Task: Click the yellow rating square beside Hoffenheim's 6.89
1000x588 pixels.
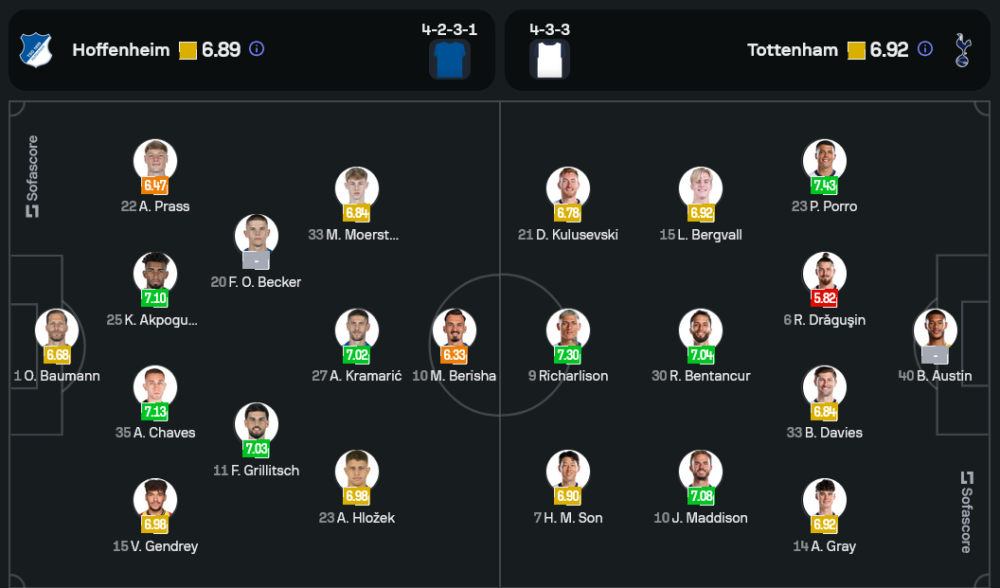Action: (x=188, y=50)
